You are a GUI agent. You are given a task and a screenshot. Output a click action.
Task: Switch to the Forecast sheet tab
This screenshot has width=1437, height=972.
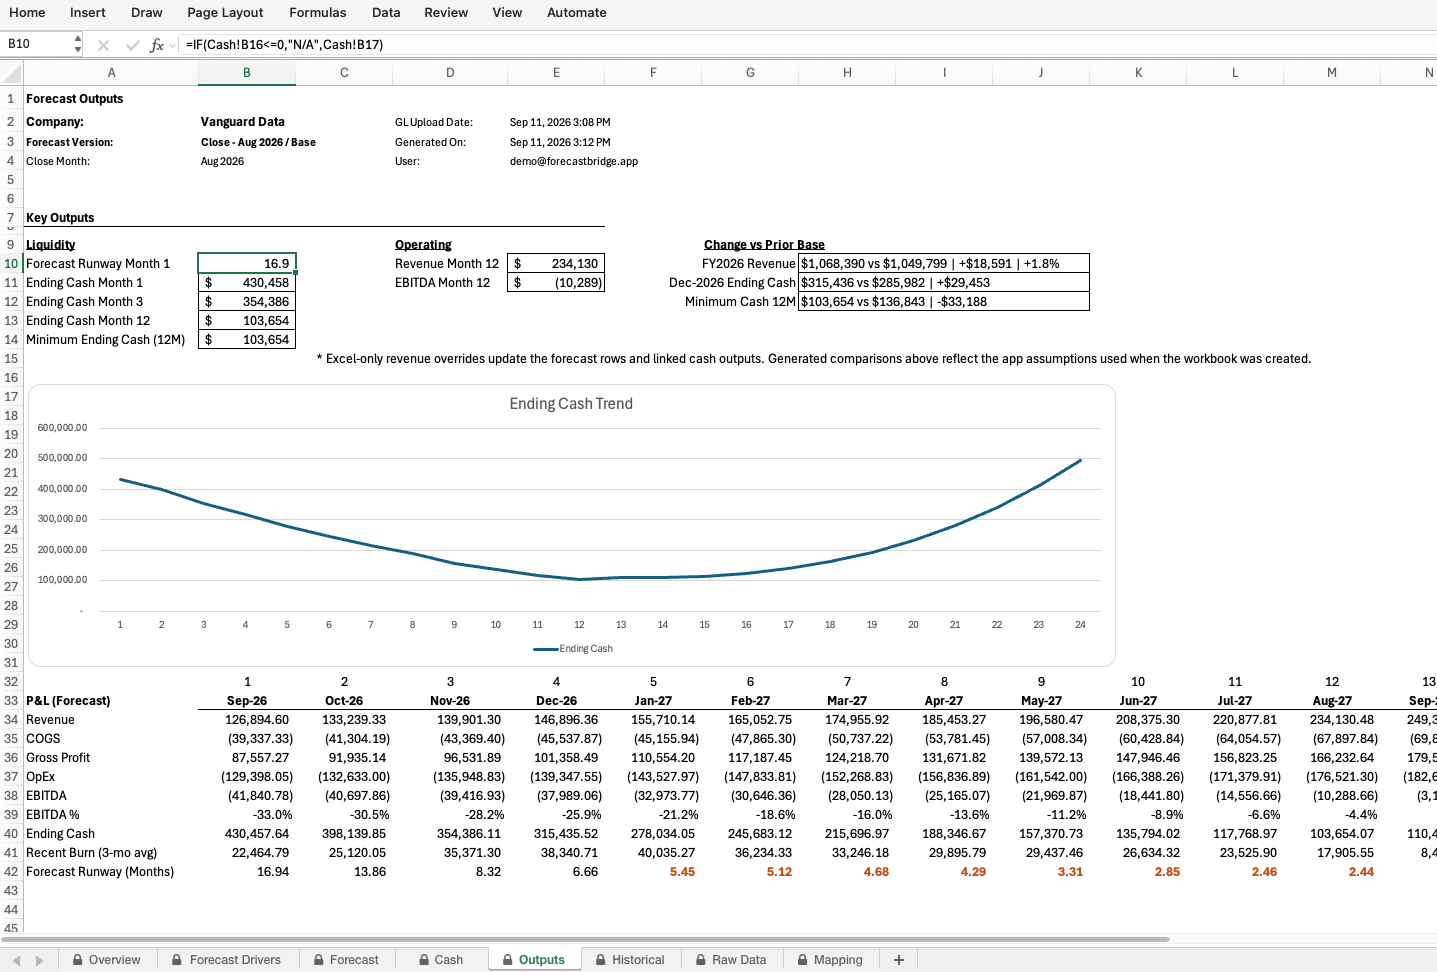click(x=346, y=960)
